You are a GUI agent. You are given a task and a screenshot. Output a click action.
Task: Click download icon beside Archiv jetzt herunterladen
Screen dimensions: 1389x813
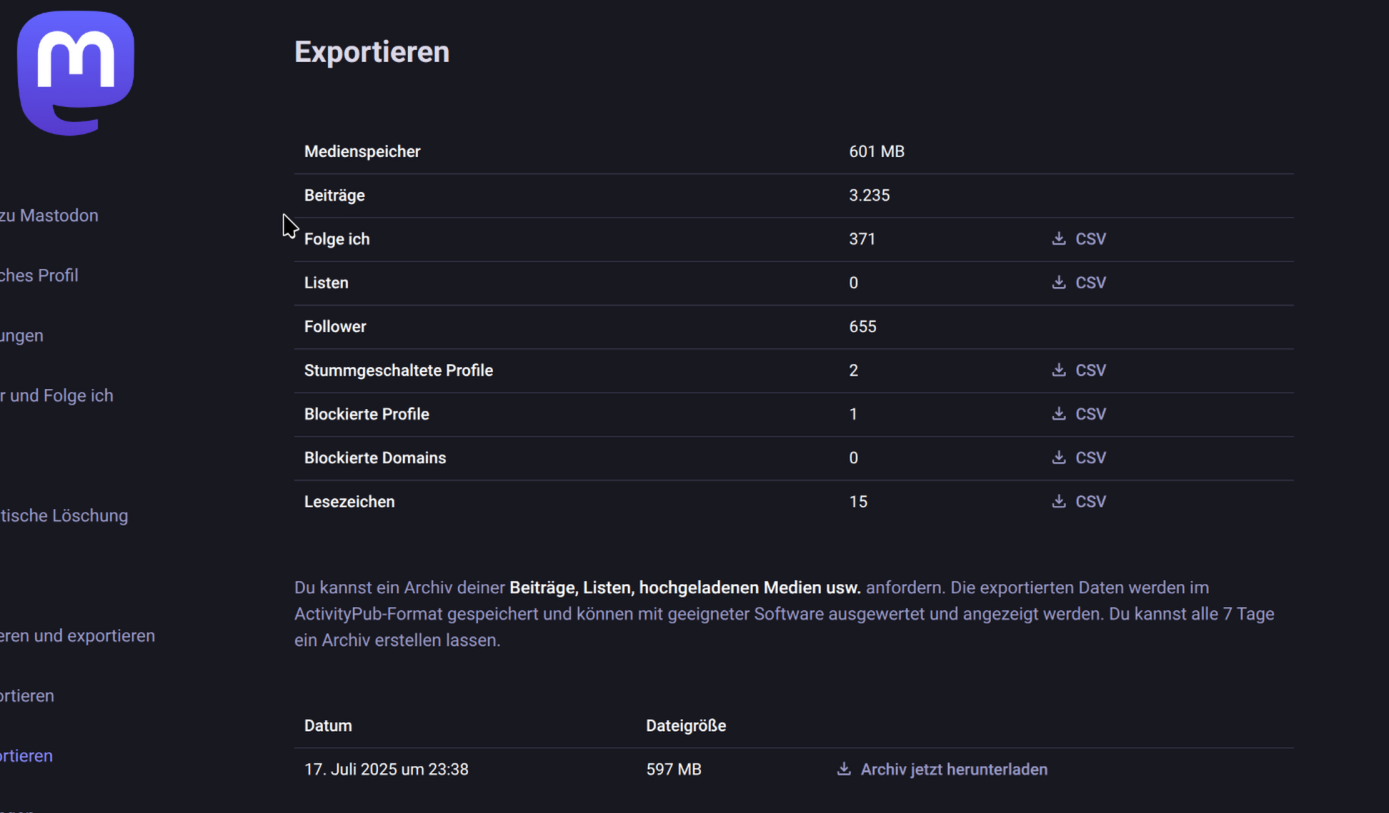[x=844, y=769]
